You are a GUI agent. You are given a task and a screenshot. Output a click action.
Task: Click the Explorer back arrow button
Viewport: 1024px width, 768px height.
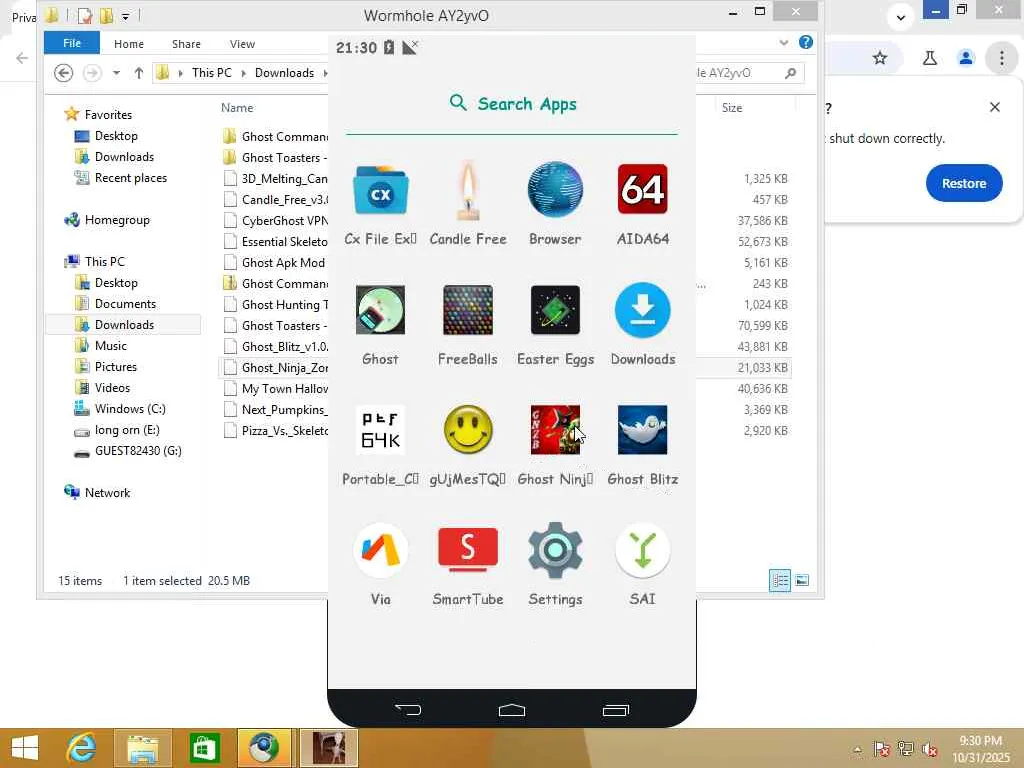coord(63,72)
